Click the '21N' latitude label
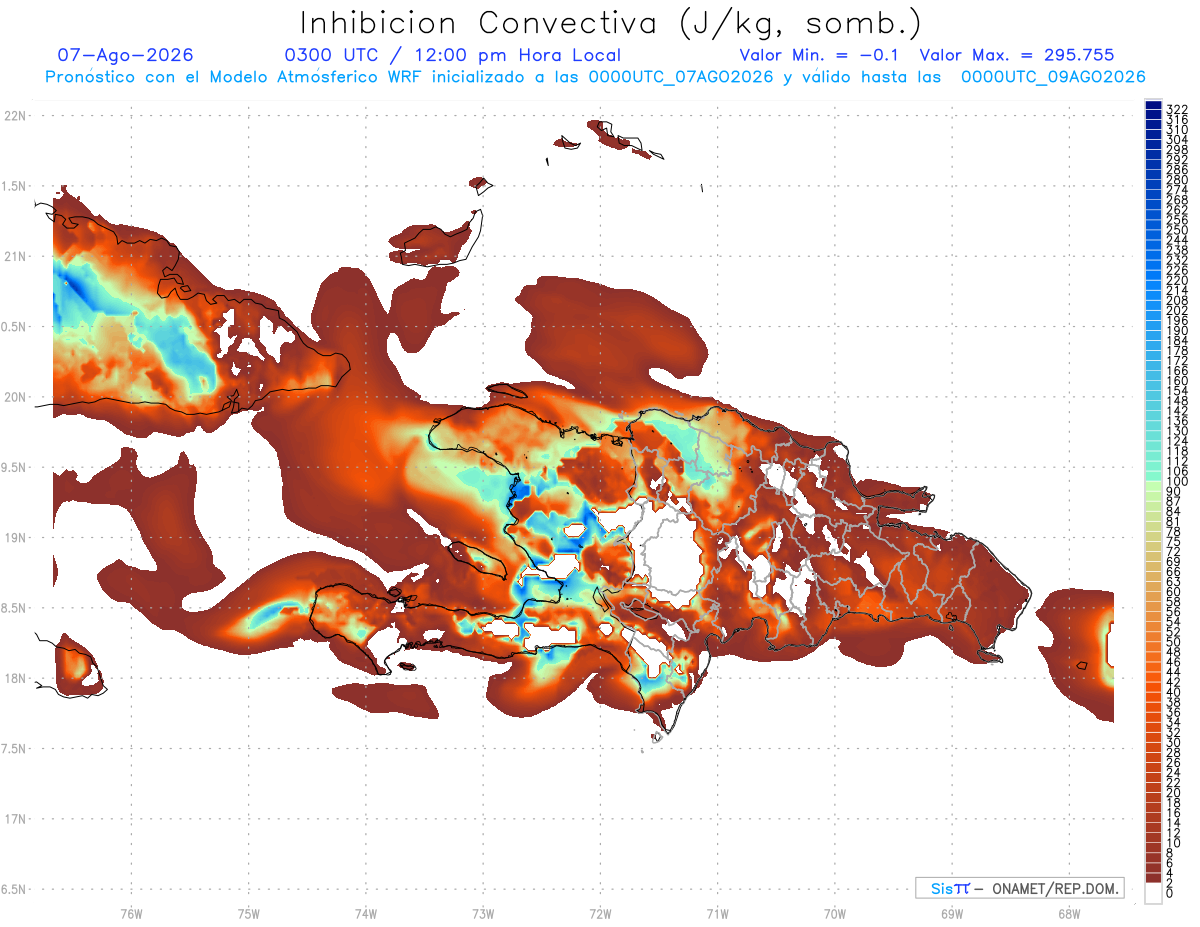The width and height of the screenshot is (1200, 927). pyautogui.click(x=14, y=256)
